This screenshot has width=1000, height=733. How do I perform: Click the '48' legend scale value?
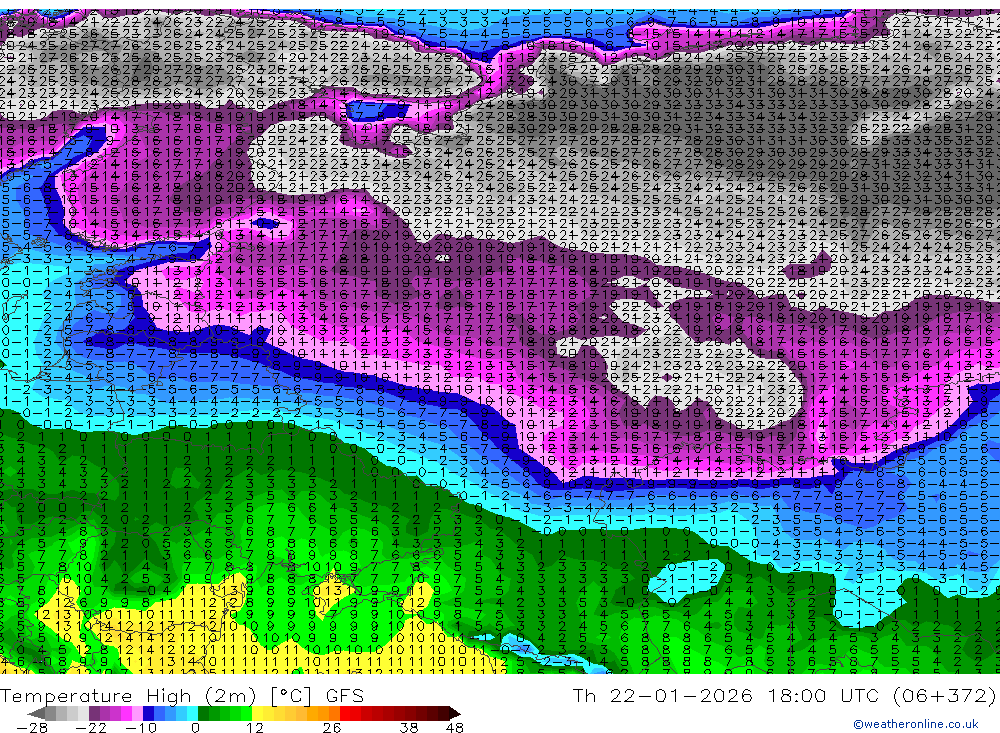(x=455, y=728)
